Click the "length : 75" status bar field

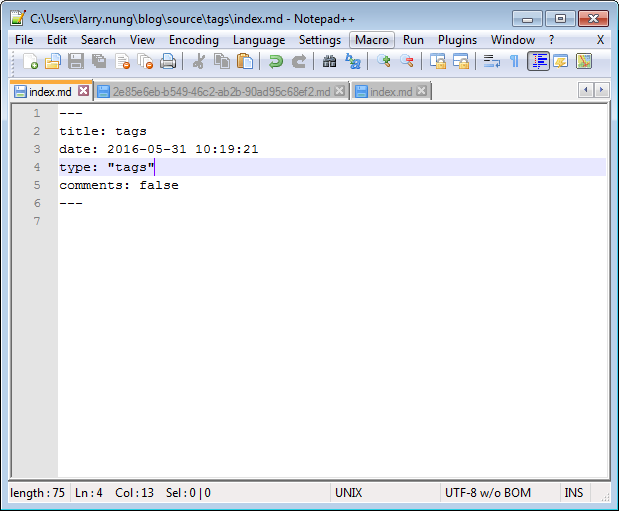click(x=38, y=493)
